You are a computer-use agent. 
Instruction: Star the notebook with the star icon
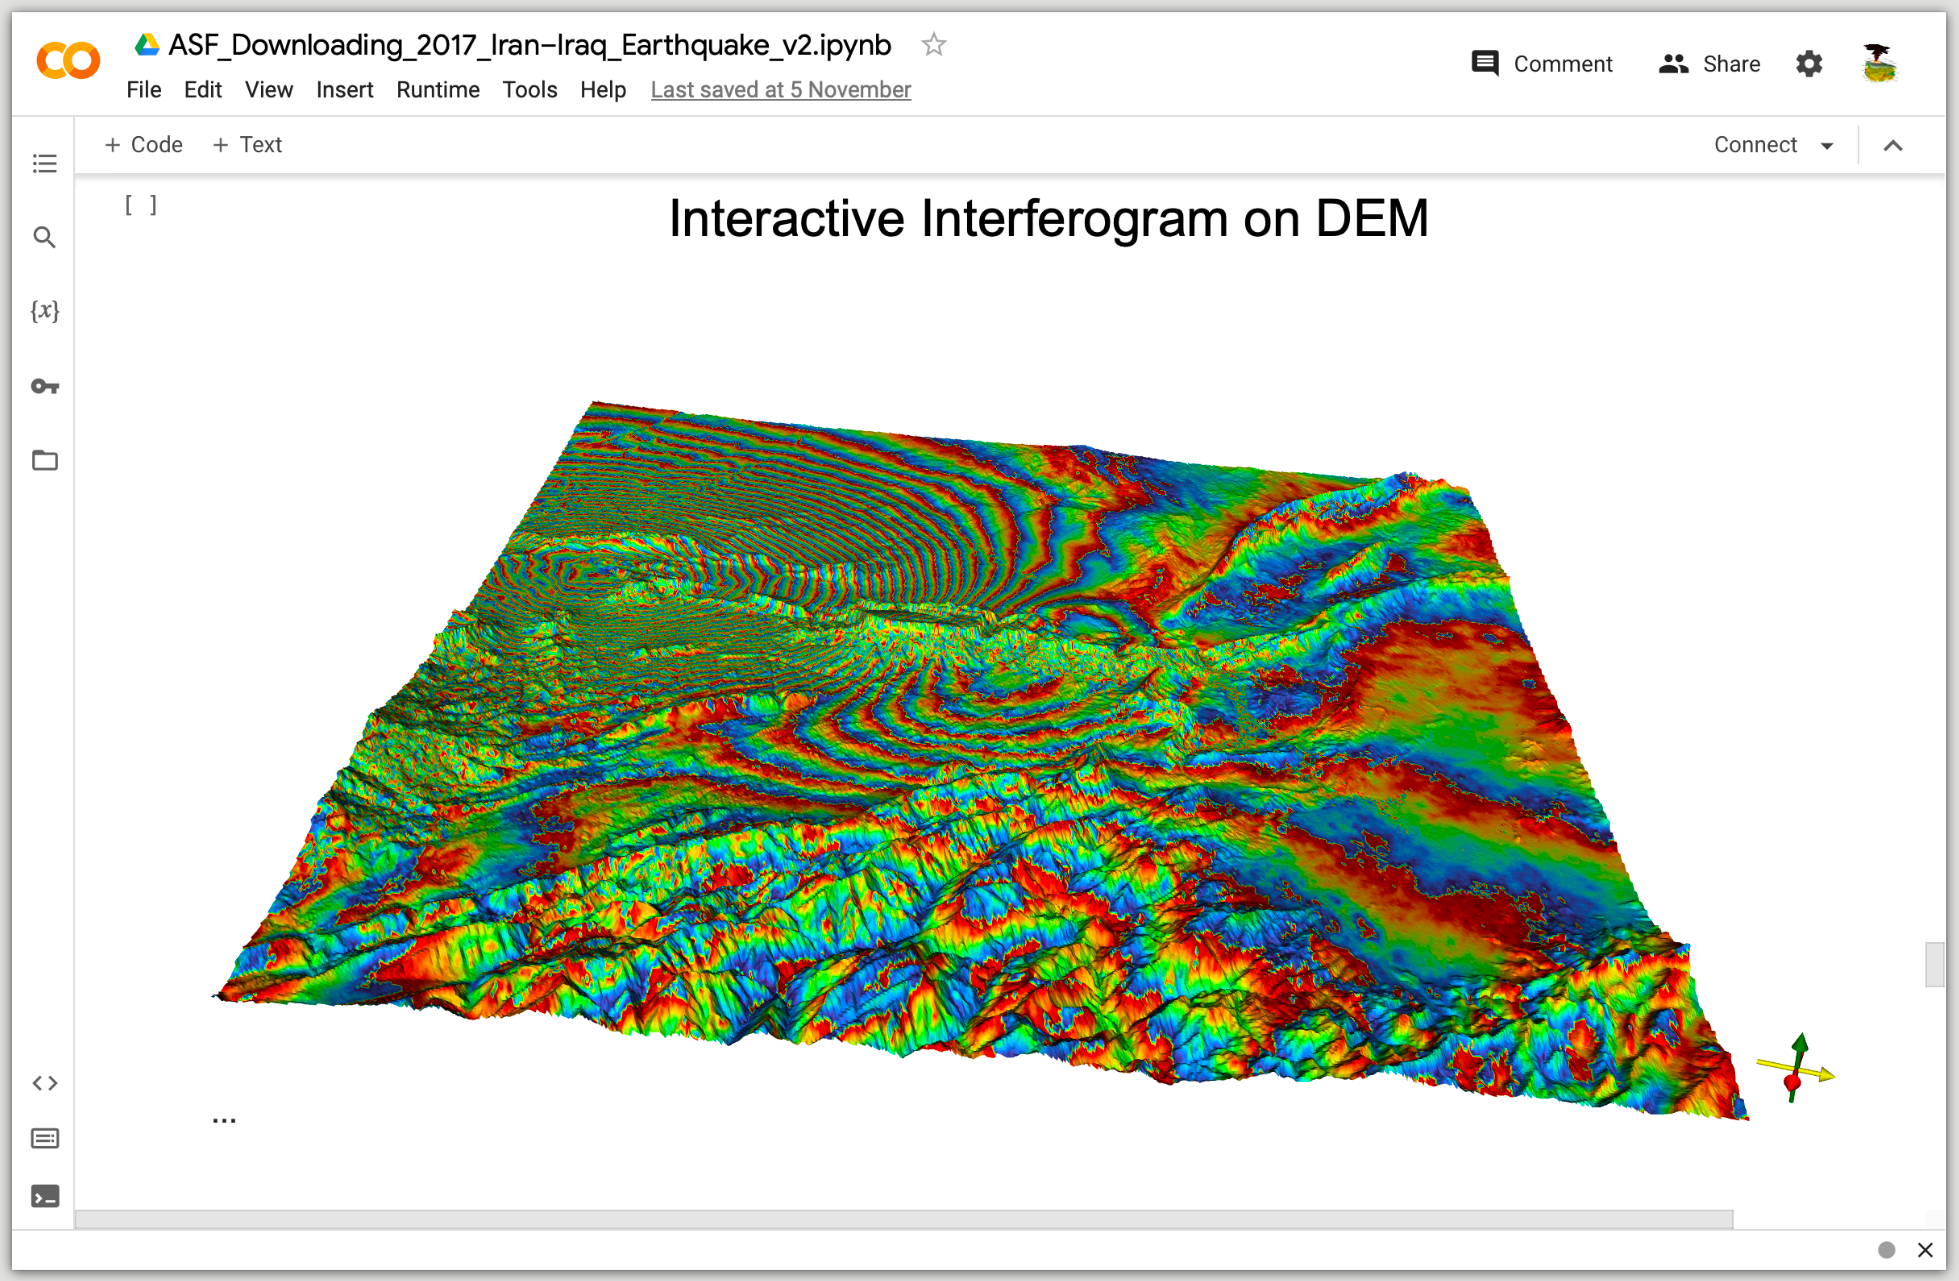[933, 45]
